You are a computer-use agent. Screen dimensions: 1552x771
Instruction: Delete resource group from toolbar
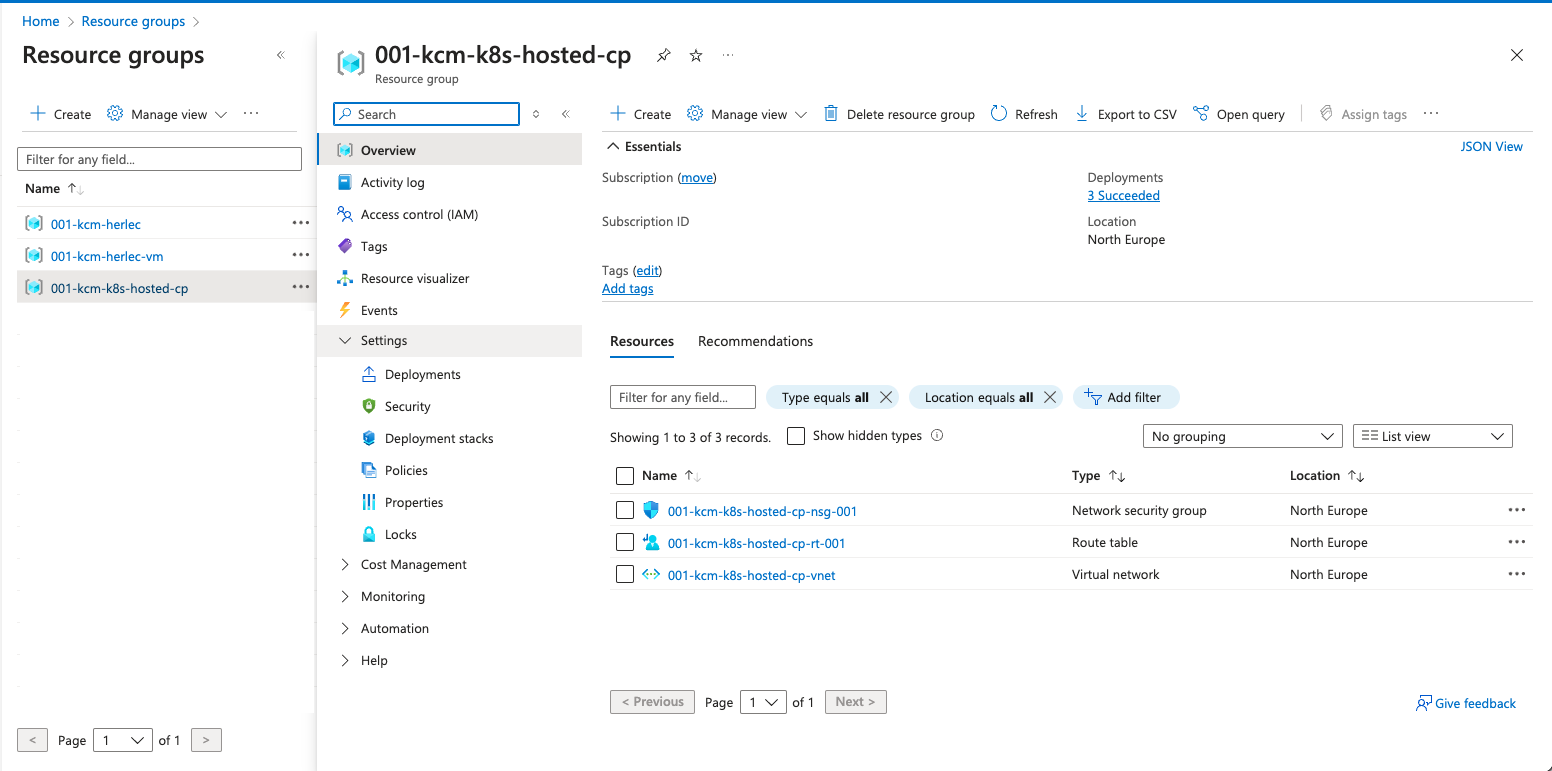click(899, 114)
